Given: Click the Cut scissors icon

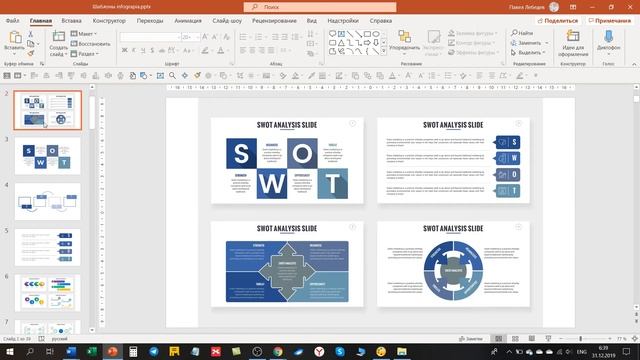Looking at the screenshot, I should 31,34.
